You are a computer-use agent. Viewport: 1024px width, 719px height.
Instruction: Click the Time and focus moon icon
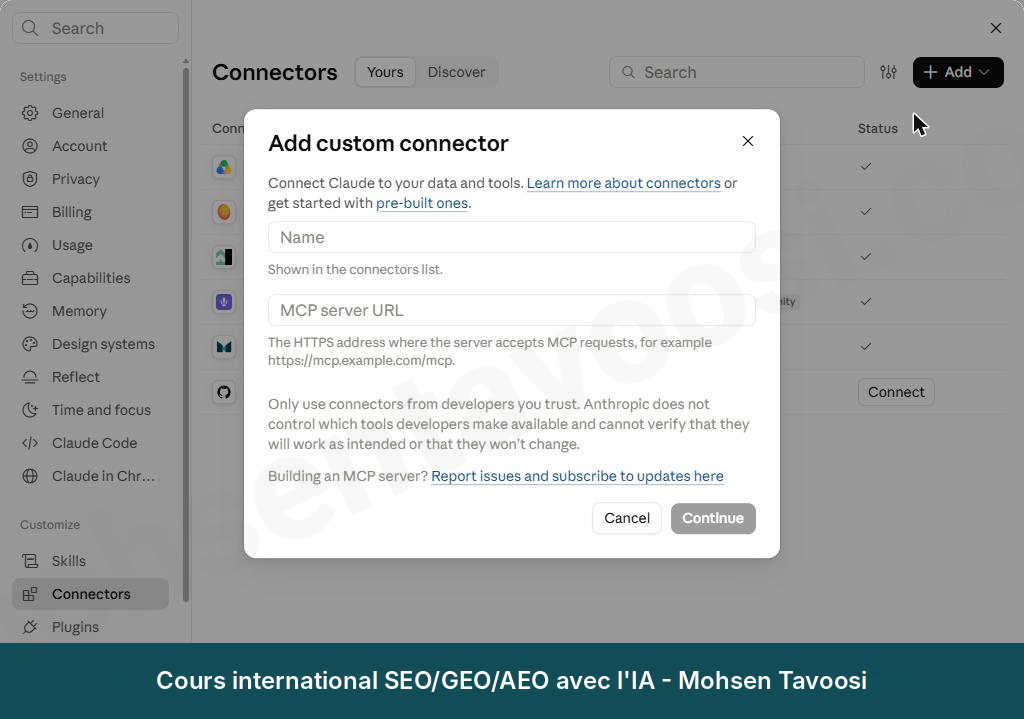coord(30,410)
